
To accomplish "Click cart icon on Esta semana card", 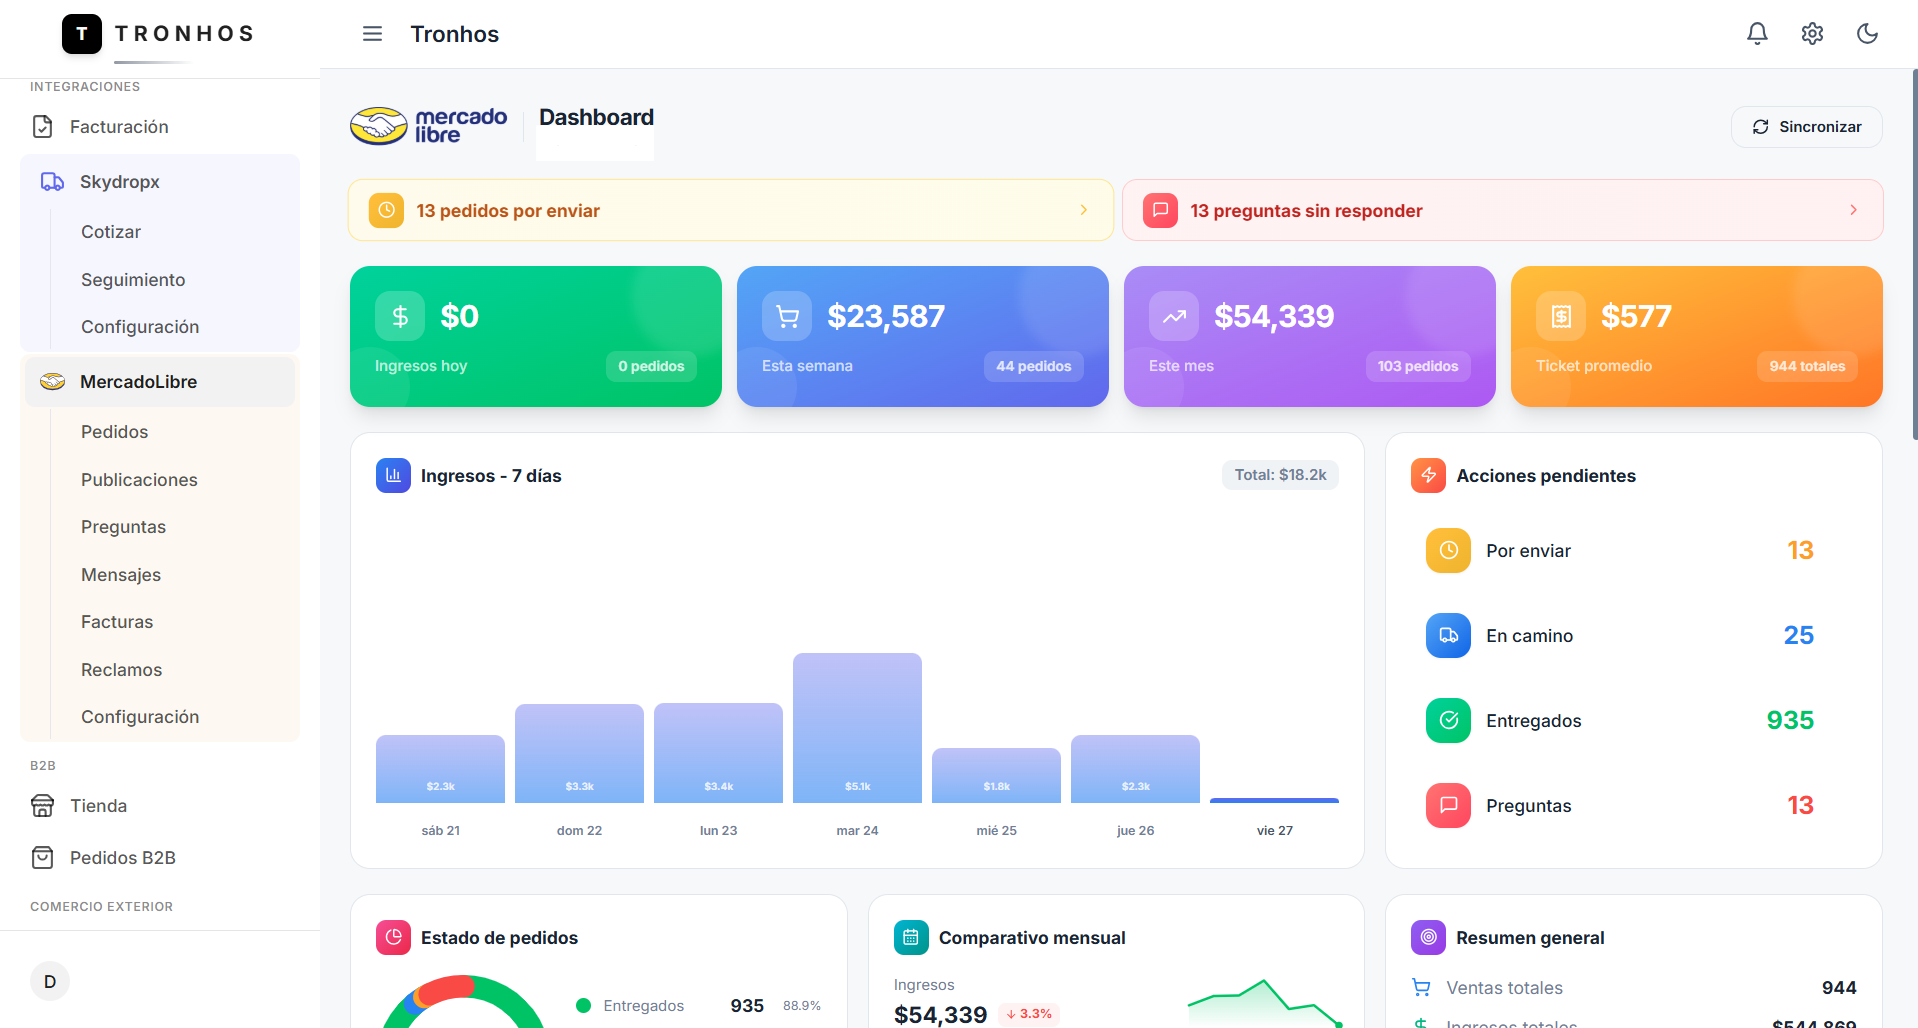I will tap(787, 317).
